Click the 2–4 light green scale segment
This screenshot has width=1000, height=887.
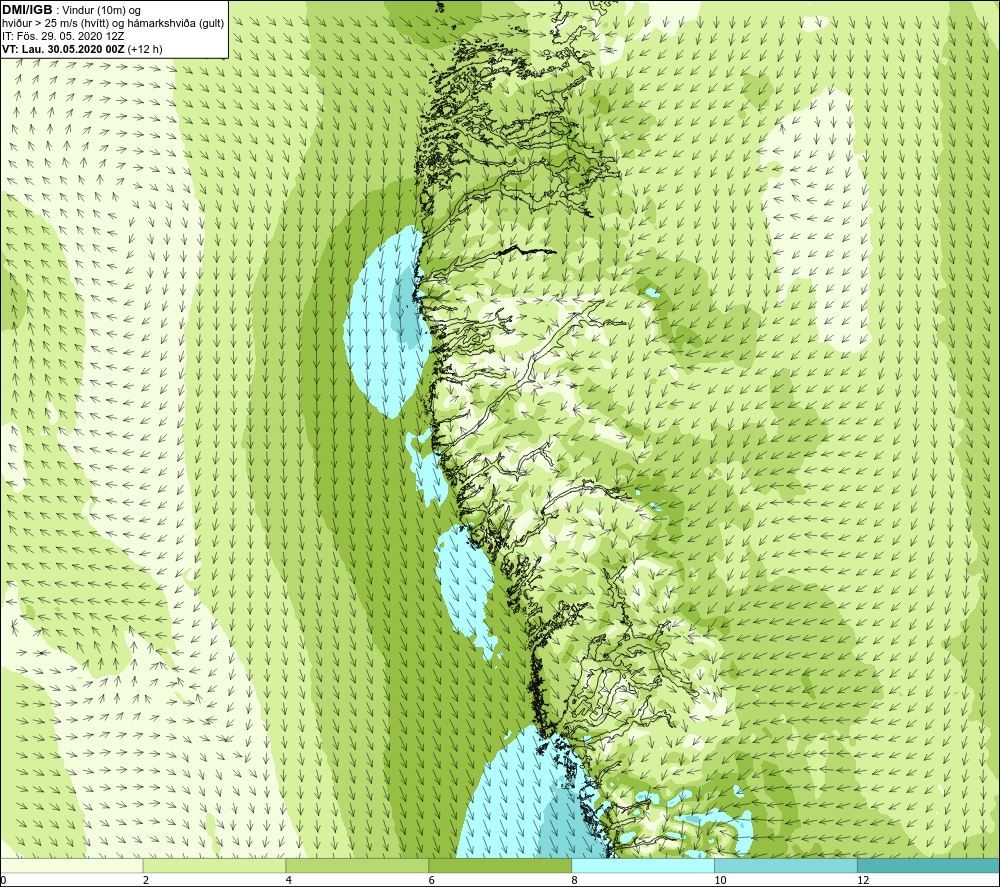[214, 865]
